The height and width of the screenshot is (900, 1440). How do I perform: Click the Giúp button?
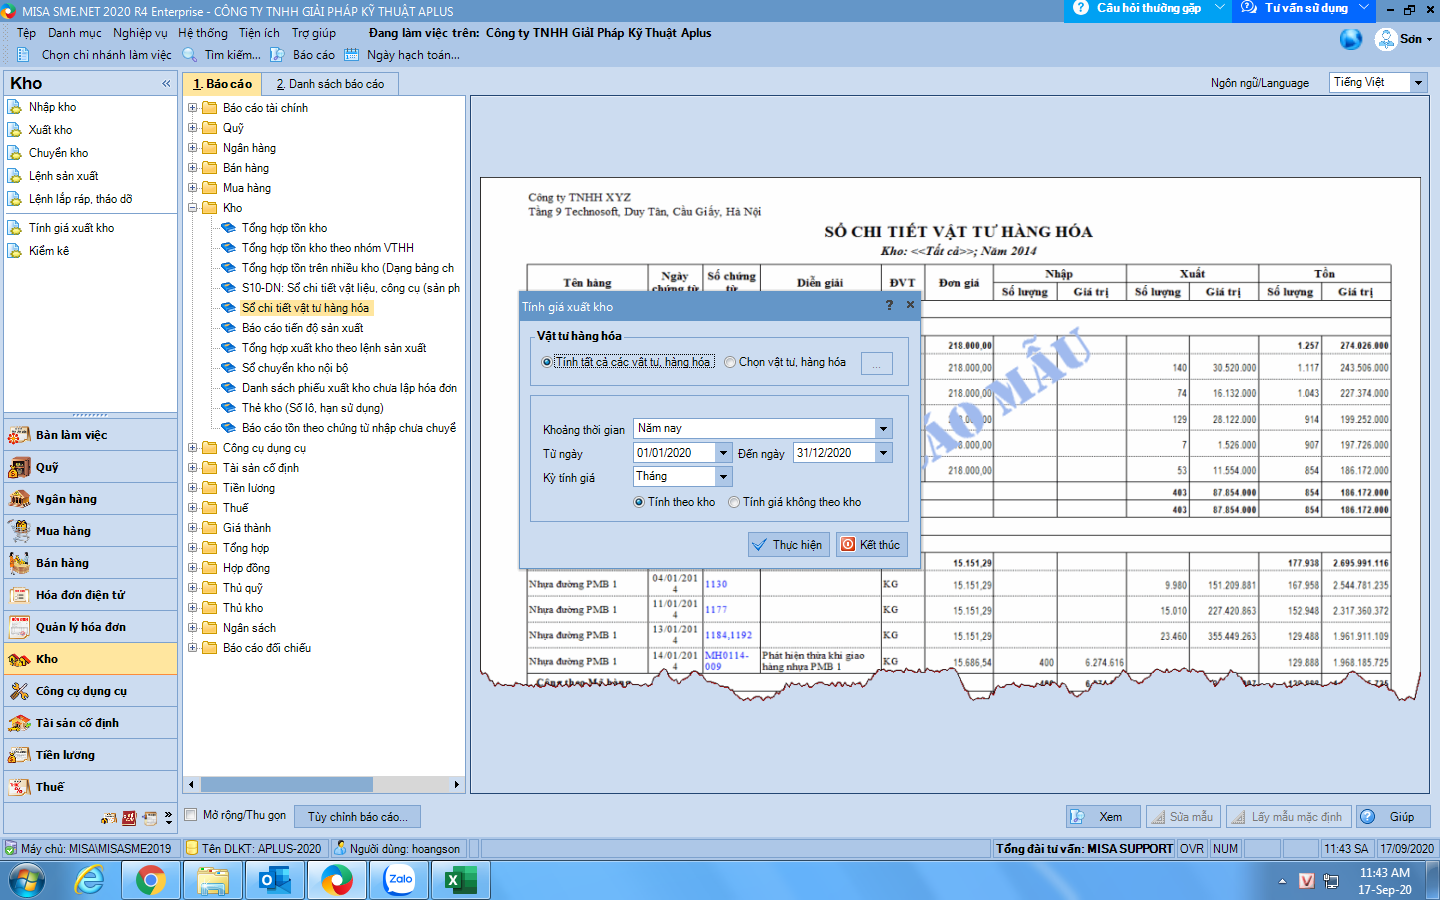click(1393, 817)
